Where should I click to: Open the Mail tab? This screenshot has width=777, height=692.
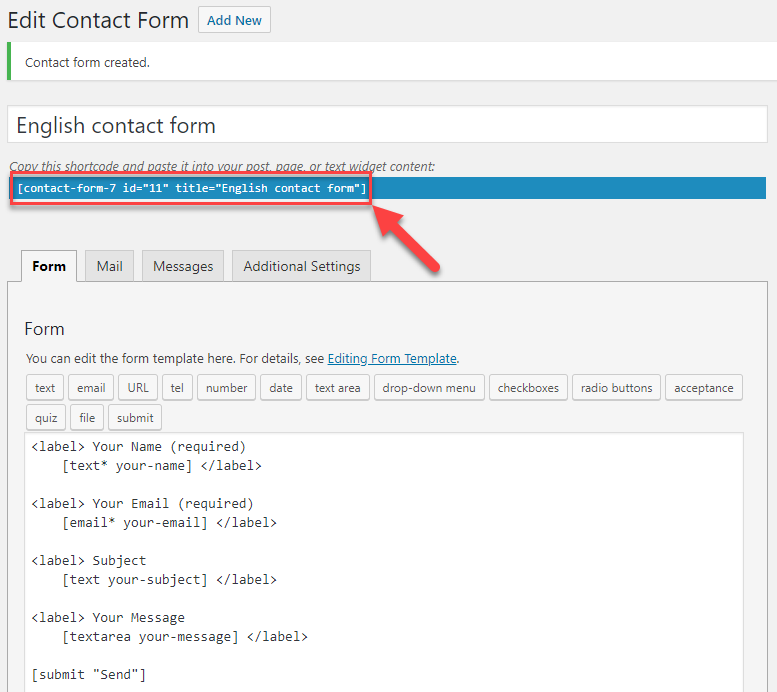point(110,266)
